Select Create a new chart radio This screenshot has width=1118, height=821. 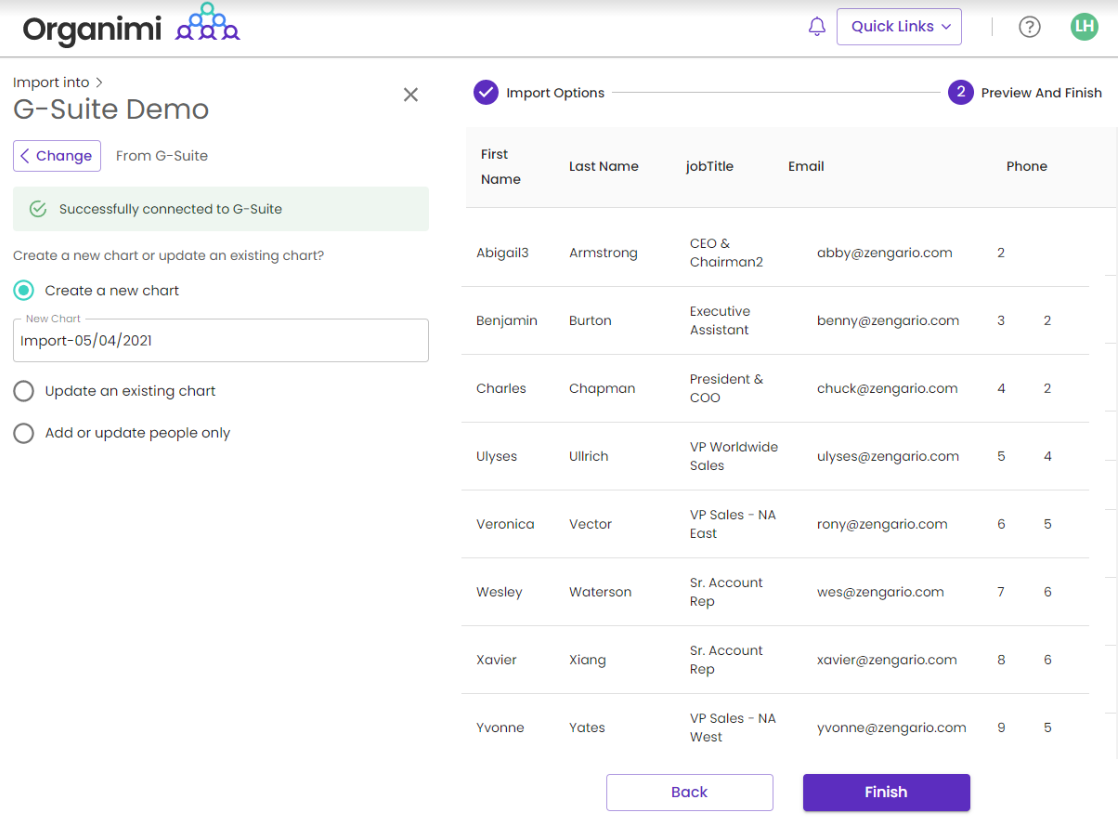point(24,291)
